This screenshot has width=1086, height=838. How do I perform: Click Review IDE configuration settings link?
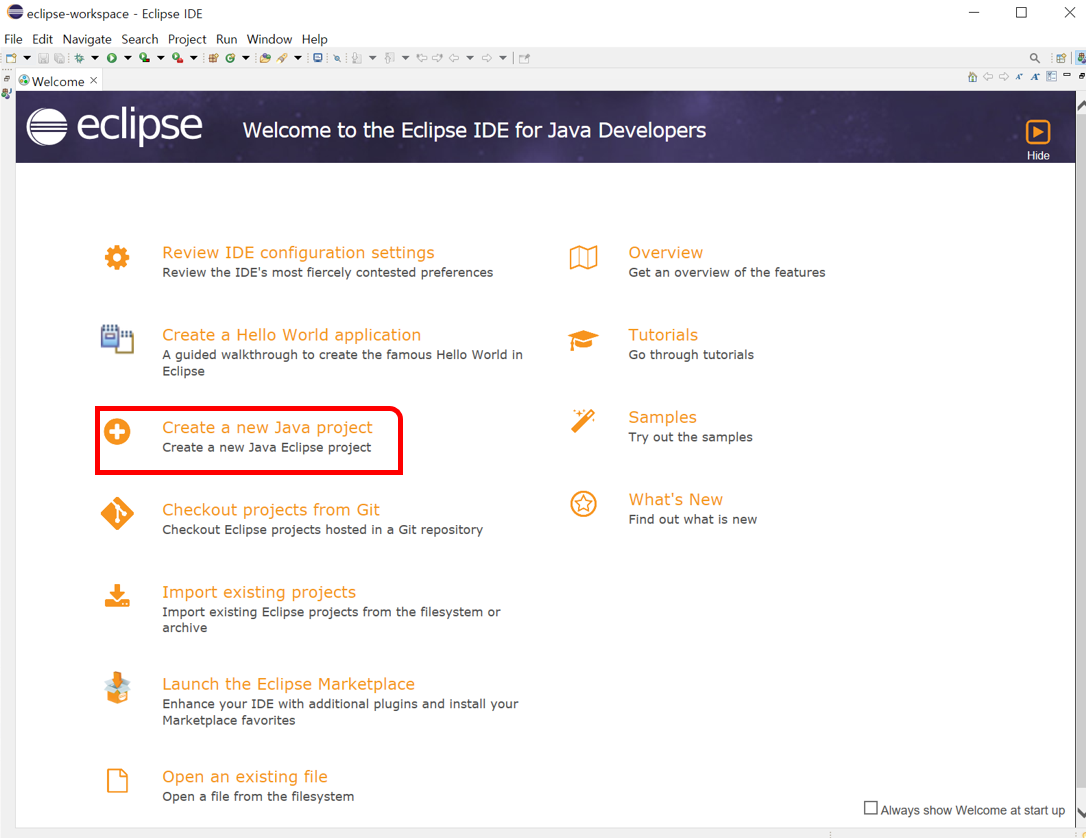tap(299, 253)
